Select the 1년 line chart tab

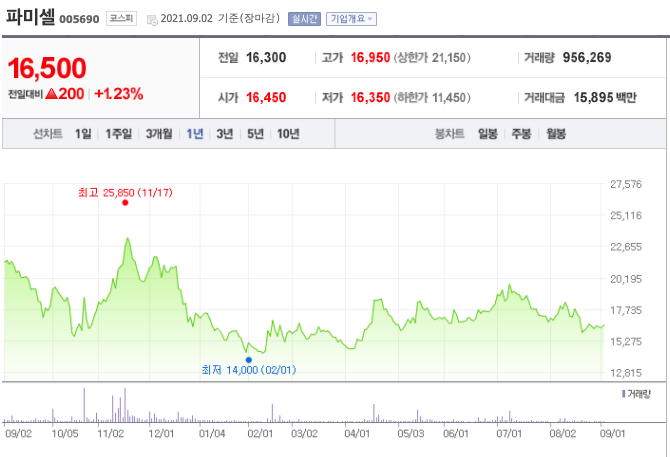[195, 134]
